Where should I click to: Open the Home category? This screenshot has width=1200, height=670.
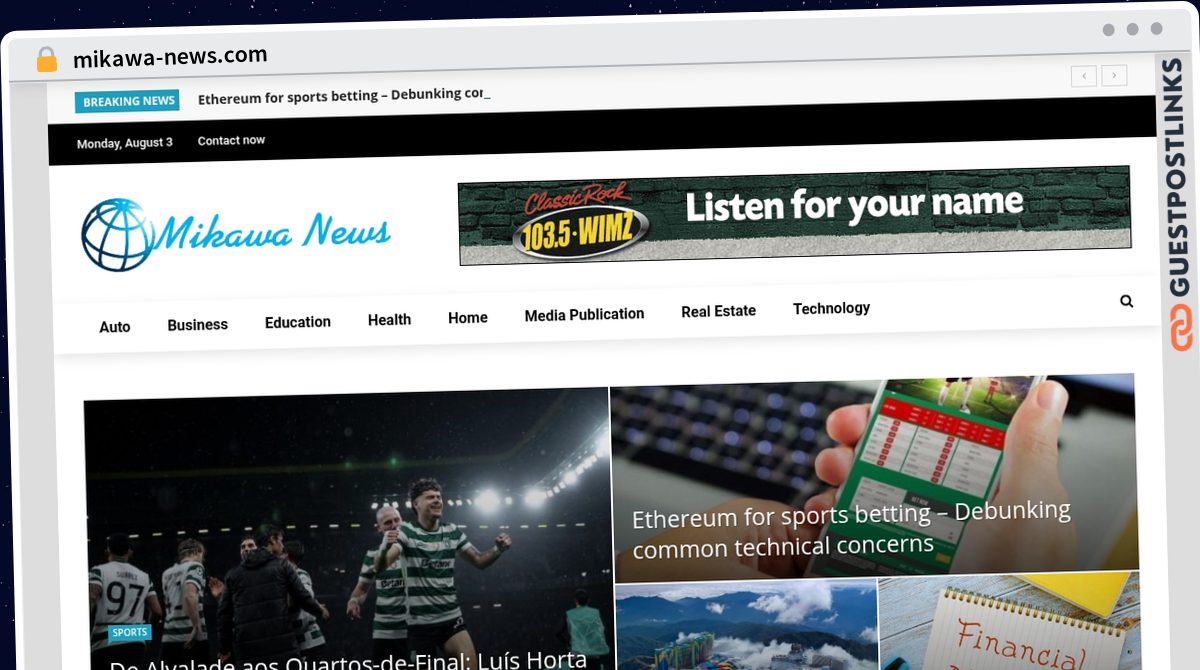coord(468,318)
